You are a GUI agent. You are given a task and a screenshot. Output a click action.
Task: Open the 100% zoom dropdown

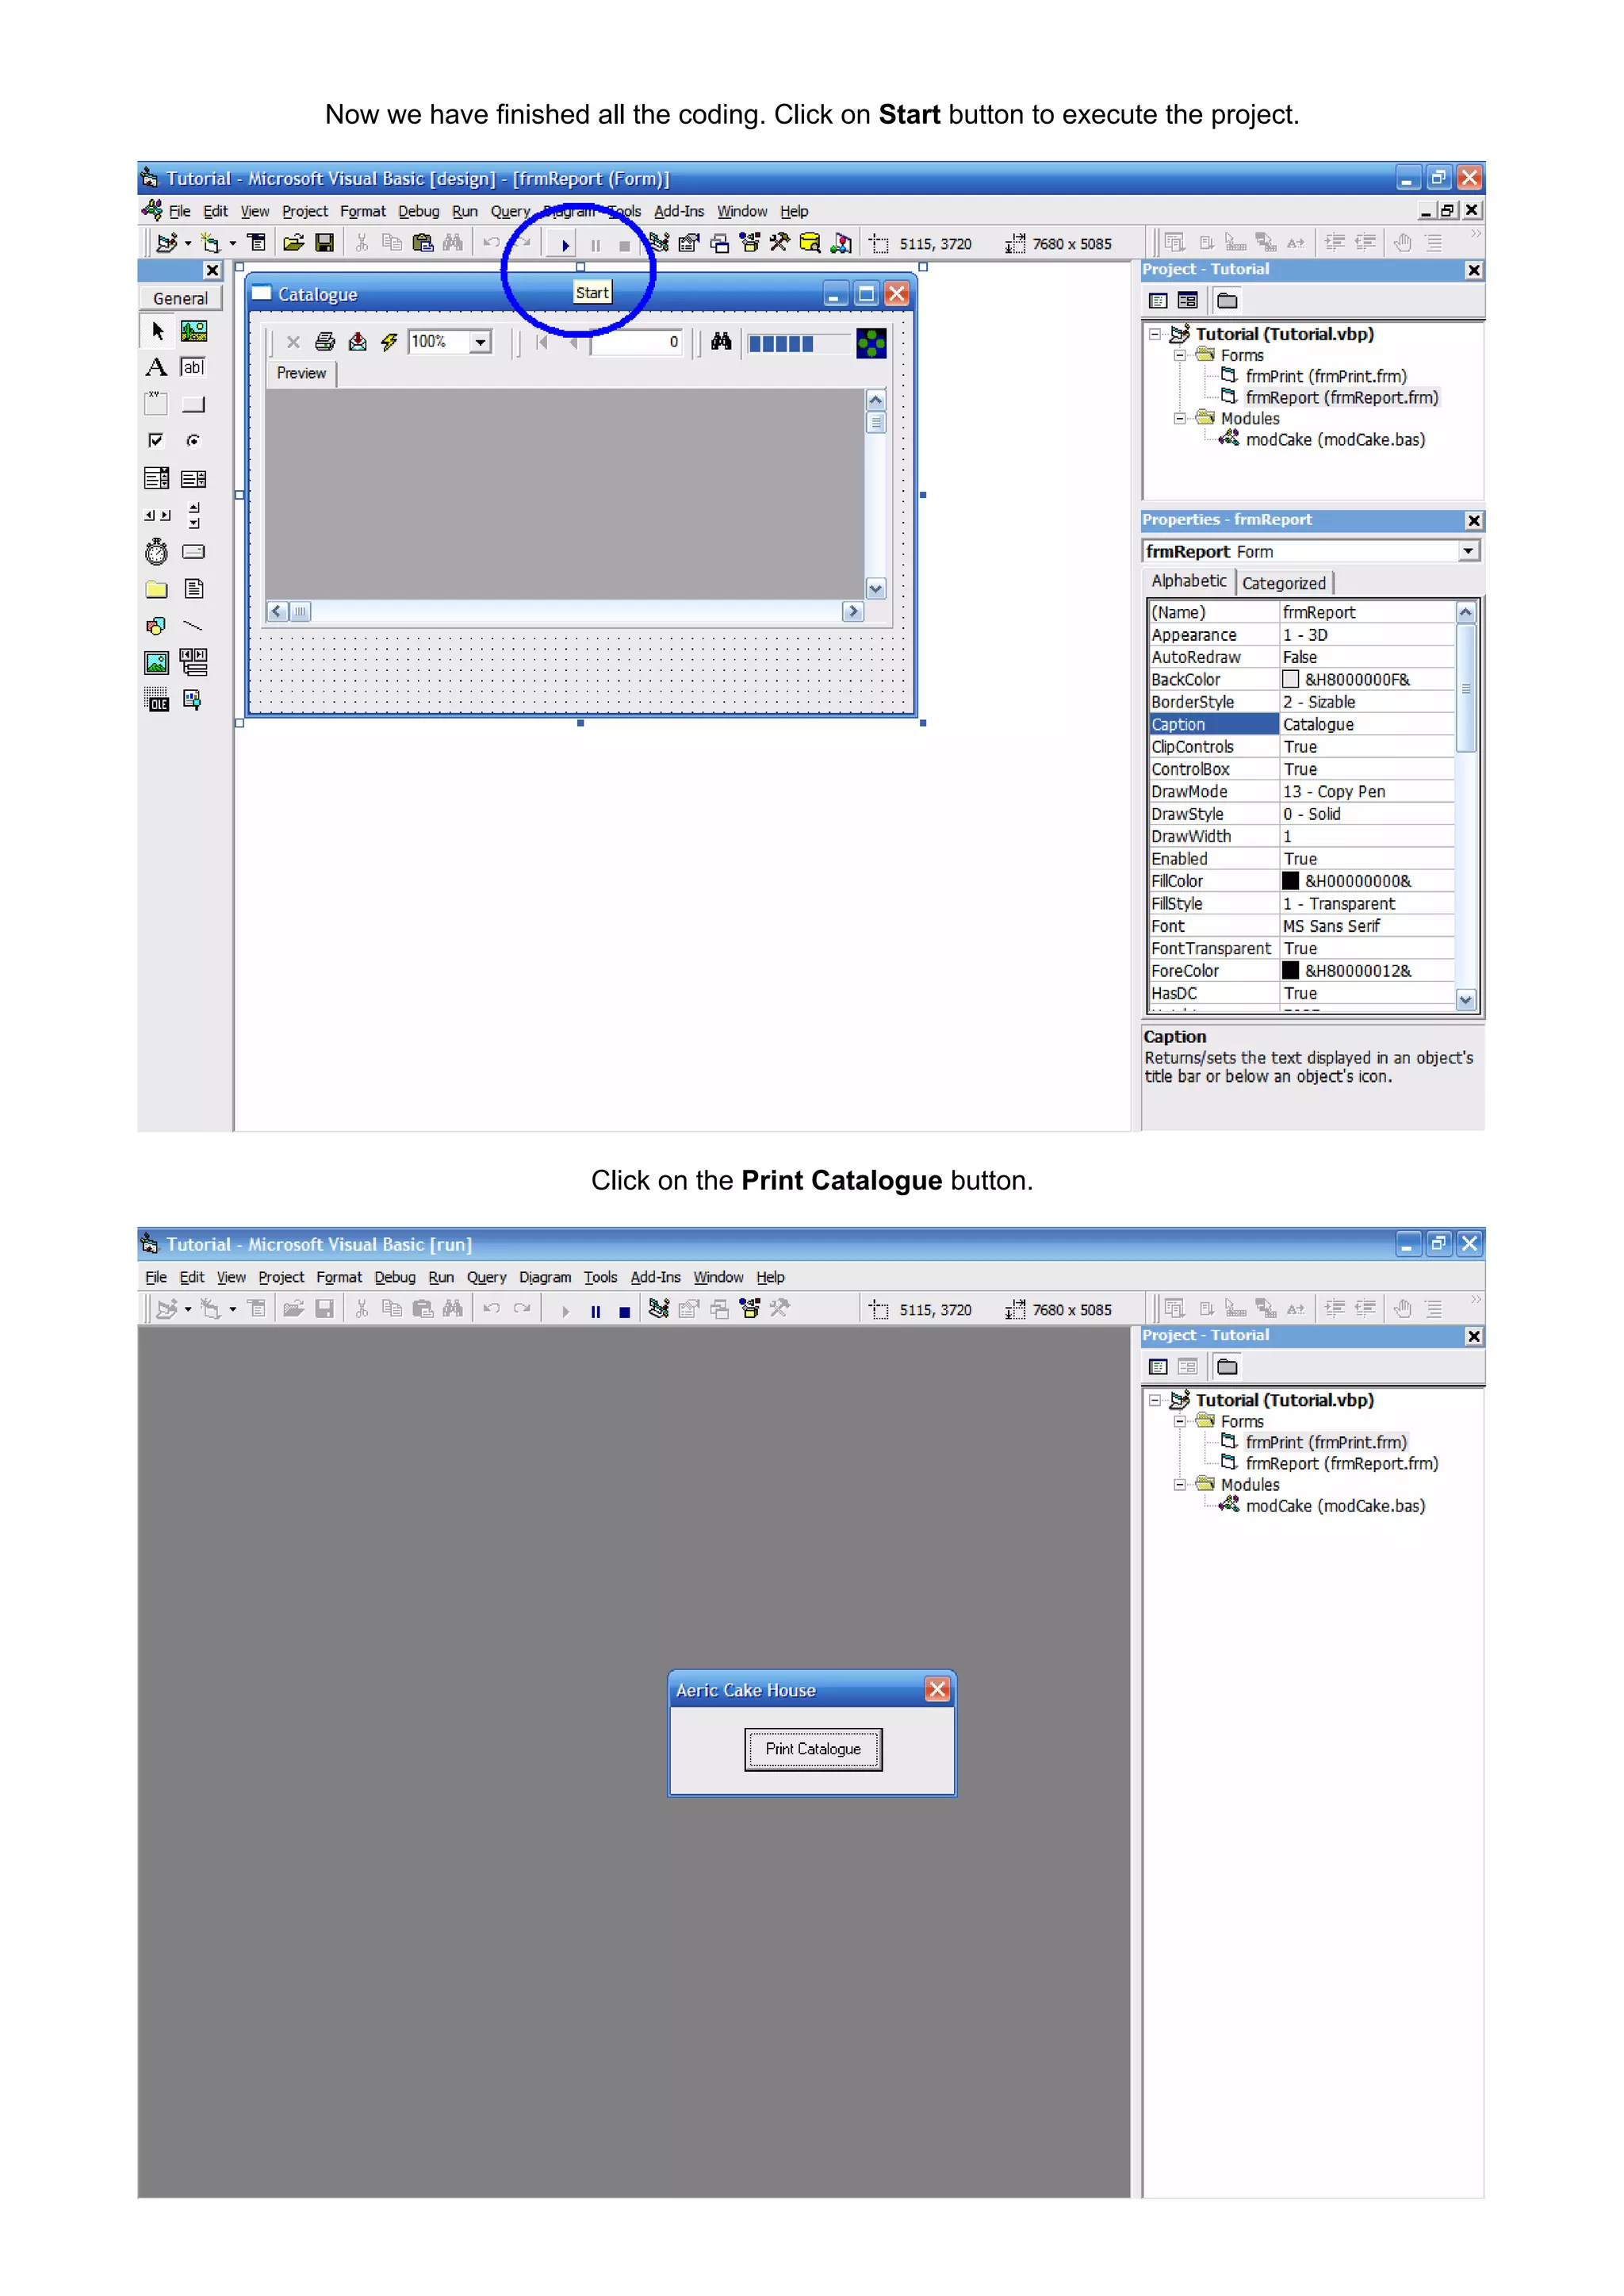coord(481,342)
